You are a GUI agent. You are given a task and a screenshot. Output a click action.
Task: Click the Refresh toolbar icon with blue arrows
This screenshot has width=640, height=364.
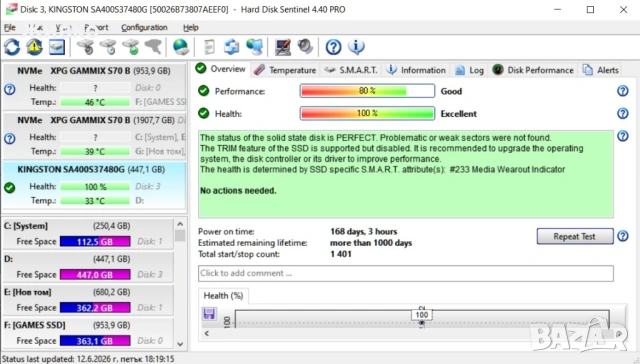pyautogui.click(x=12, y=47)
